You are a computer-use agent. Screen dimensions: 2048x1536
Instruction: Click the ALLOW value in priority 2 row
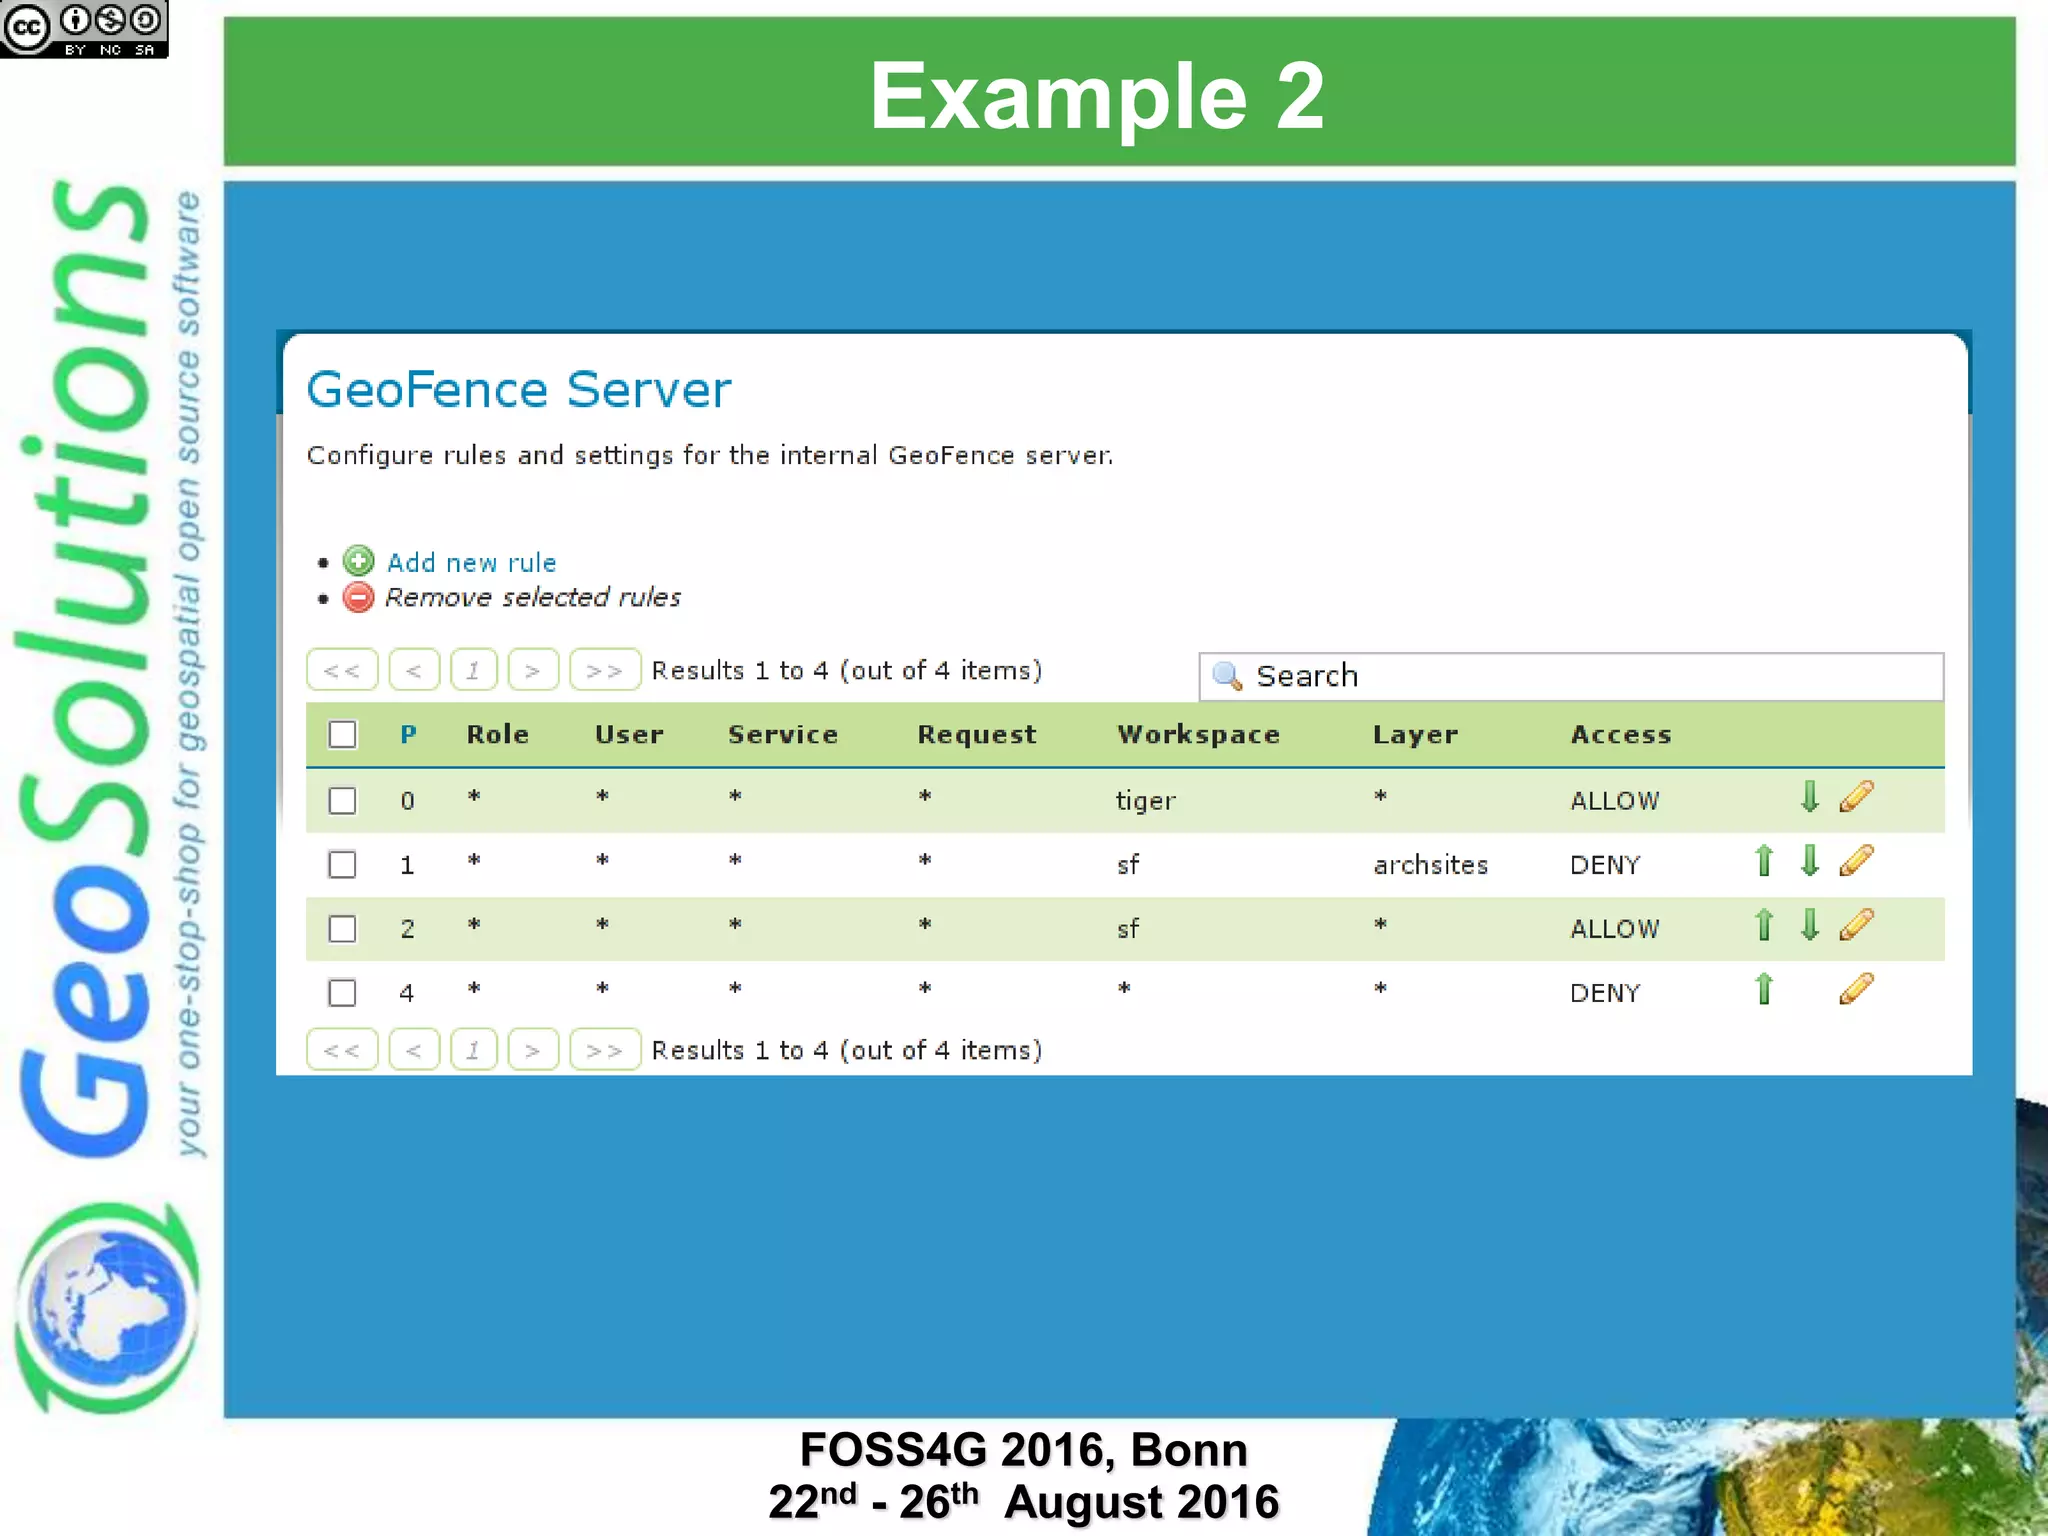1614,929
